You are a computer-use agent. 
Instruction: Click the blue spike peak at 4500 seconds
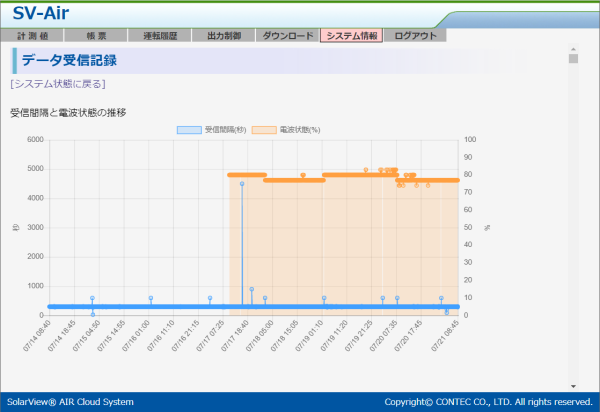242,183
